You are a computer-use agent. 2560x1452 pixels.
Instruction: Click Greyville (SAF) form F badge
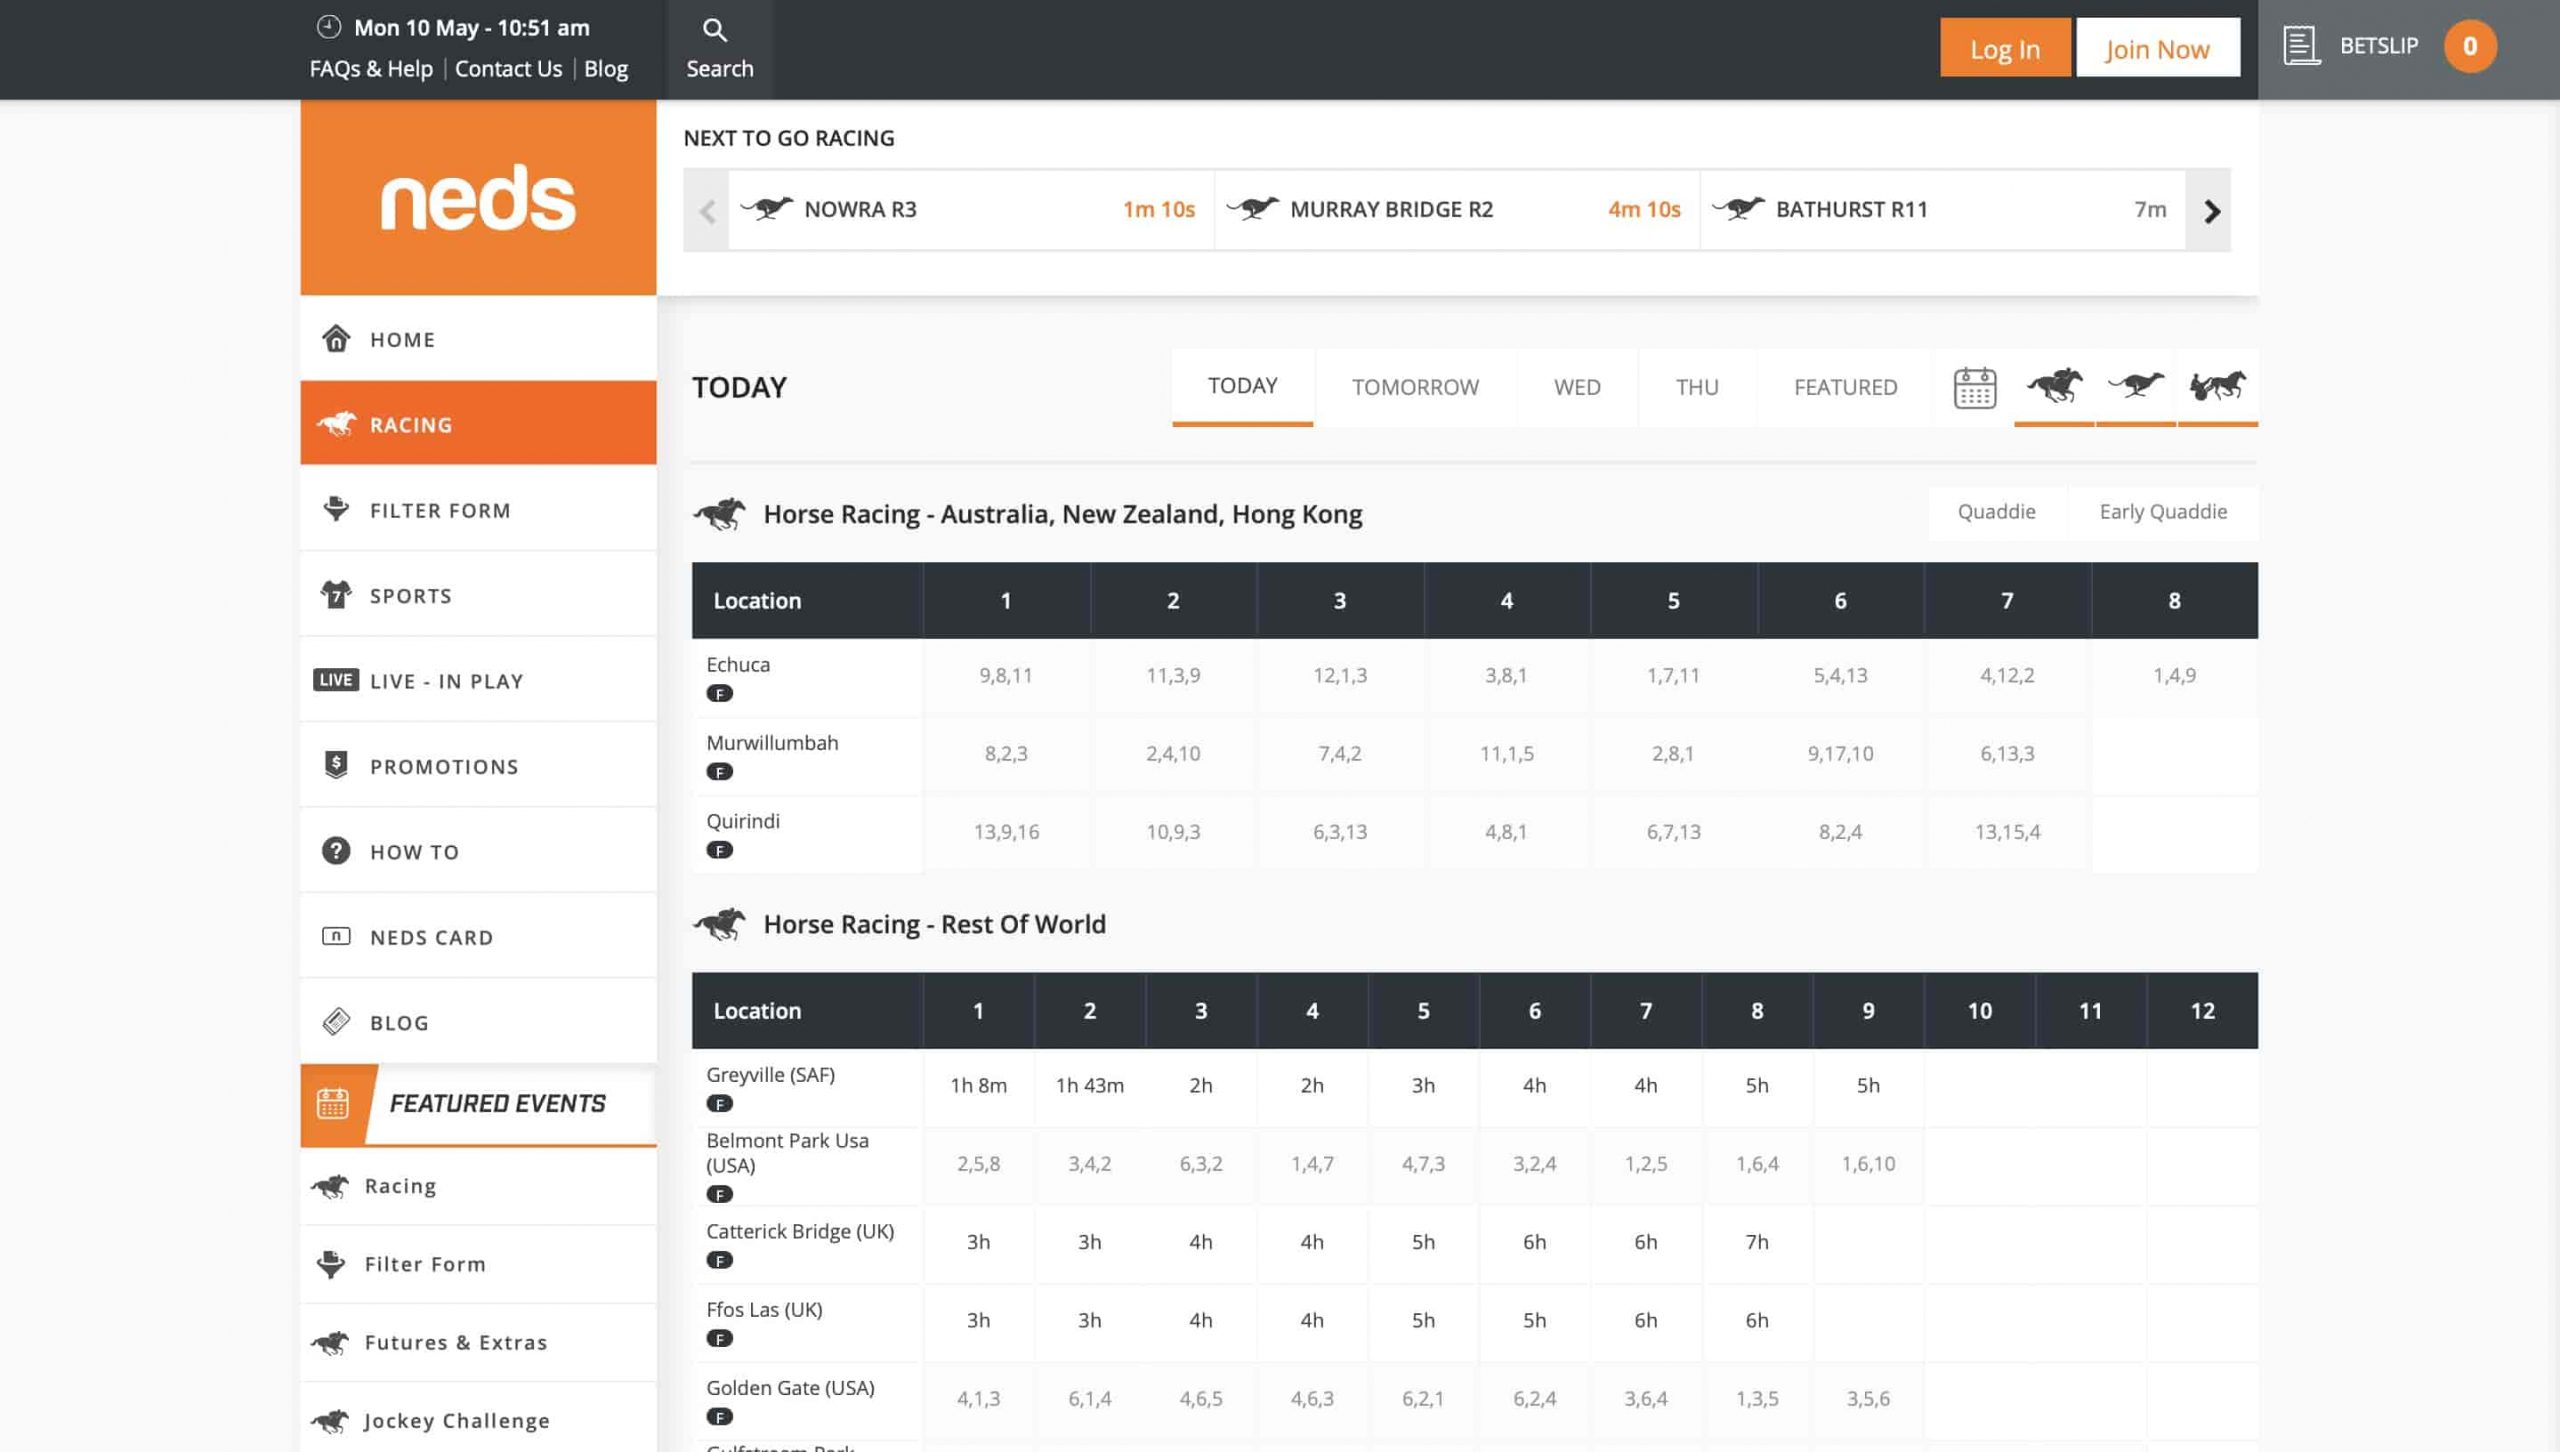pos(719,1103)
